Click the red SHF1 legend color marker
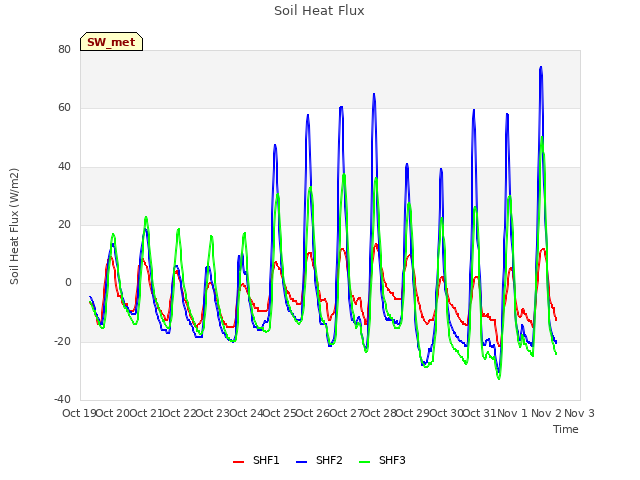The image size is (640, 480). 238,462
